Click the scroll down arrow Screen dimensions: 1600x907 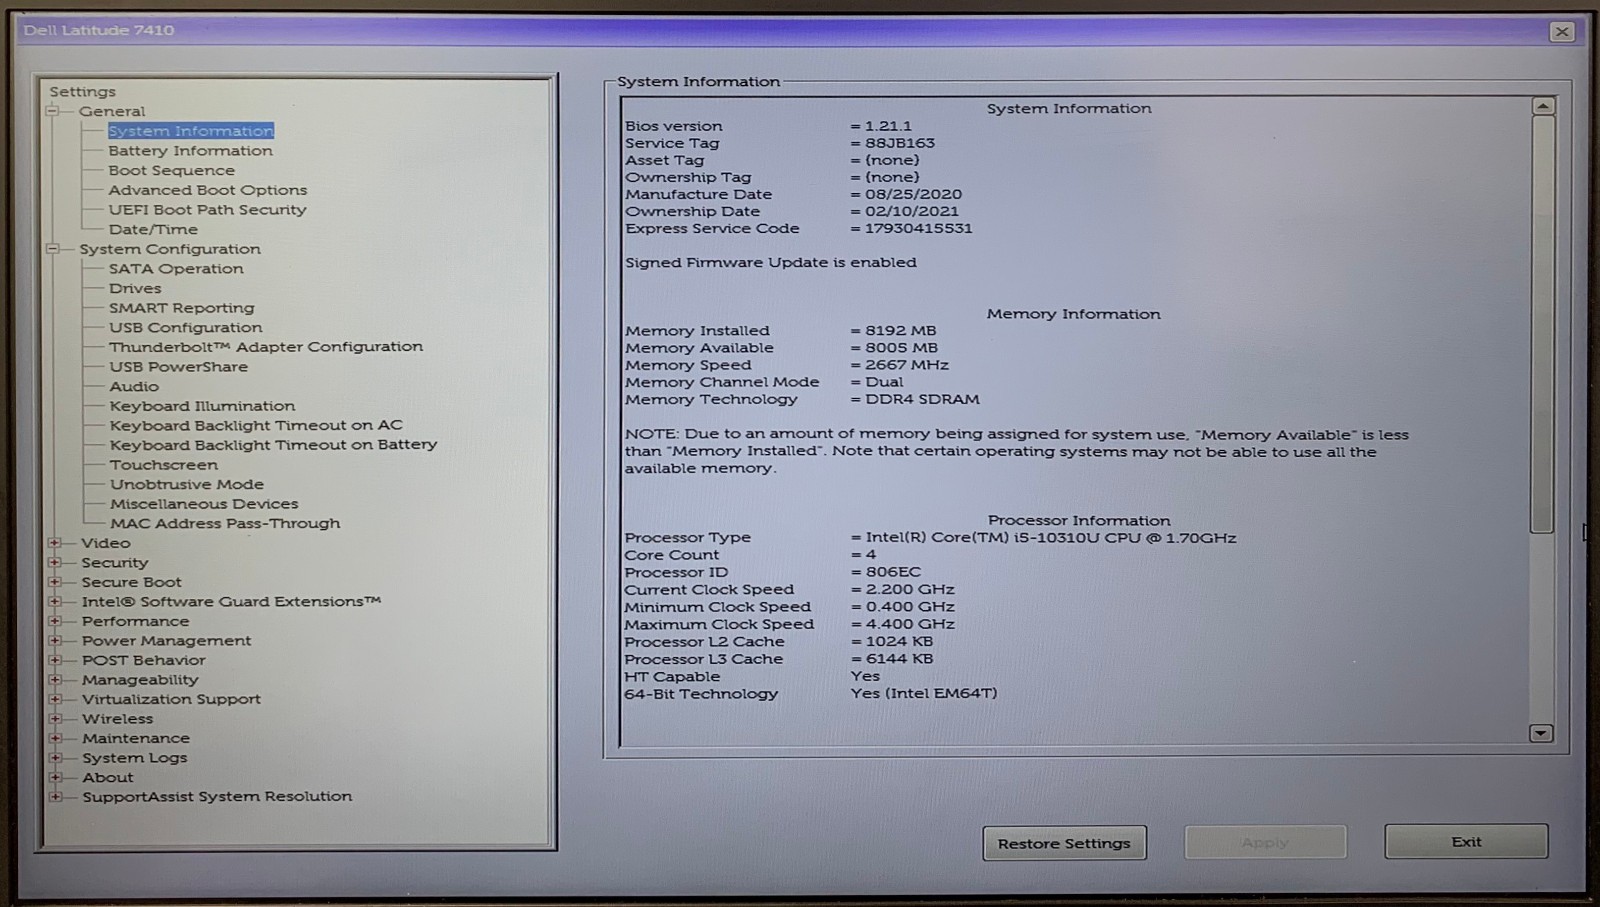click(x=1541, y=733)
